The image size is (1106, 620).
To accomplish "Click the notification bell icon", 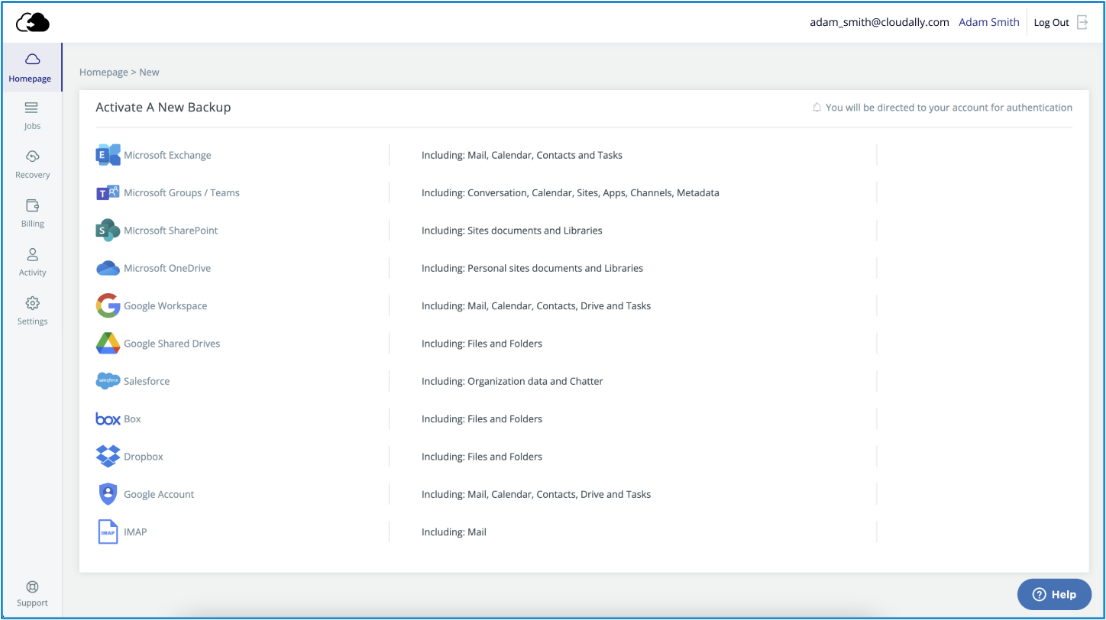I will pyautogui.click(x=816, y=107).
